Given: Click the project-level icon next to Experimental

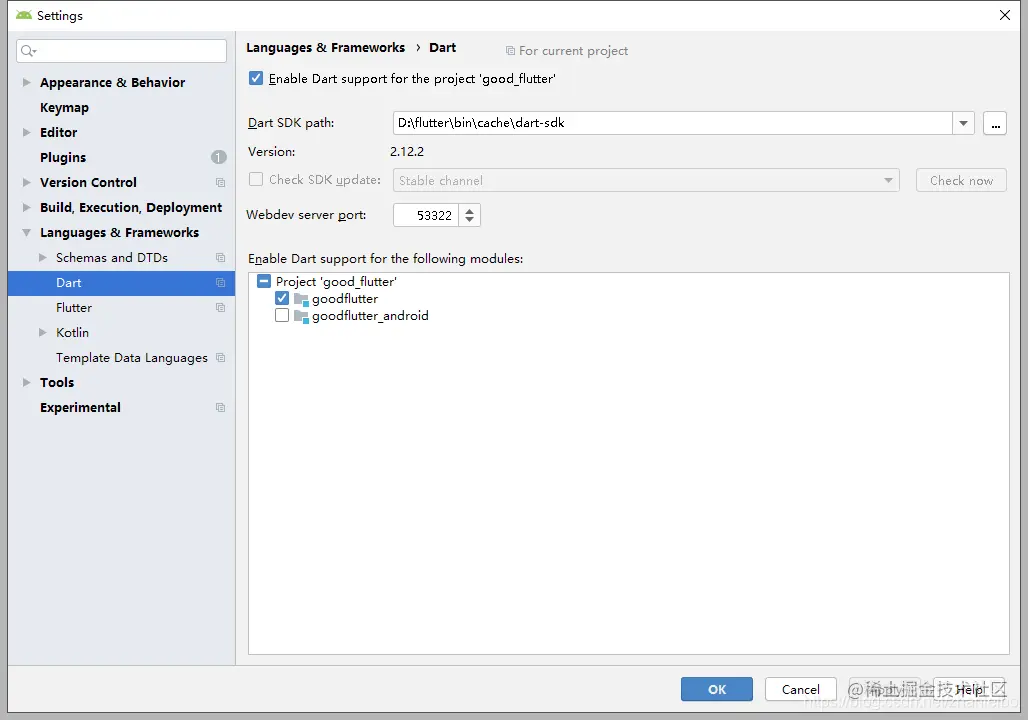Looking at the screenshot, I should tap(220, 408).
